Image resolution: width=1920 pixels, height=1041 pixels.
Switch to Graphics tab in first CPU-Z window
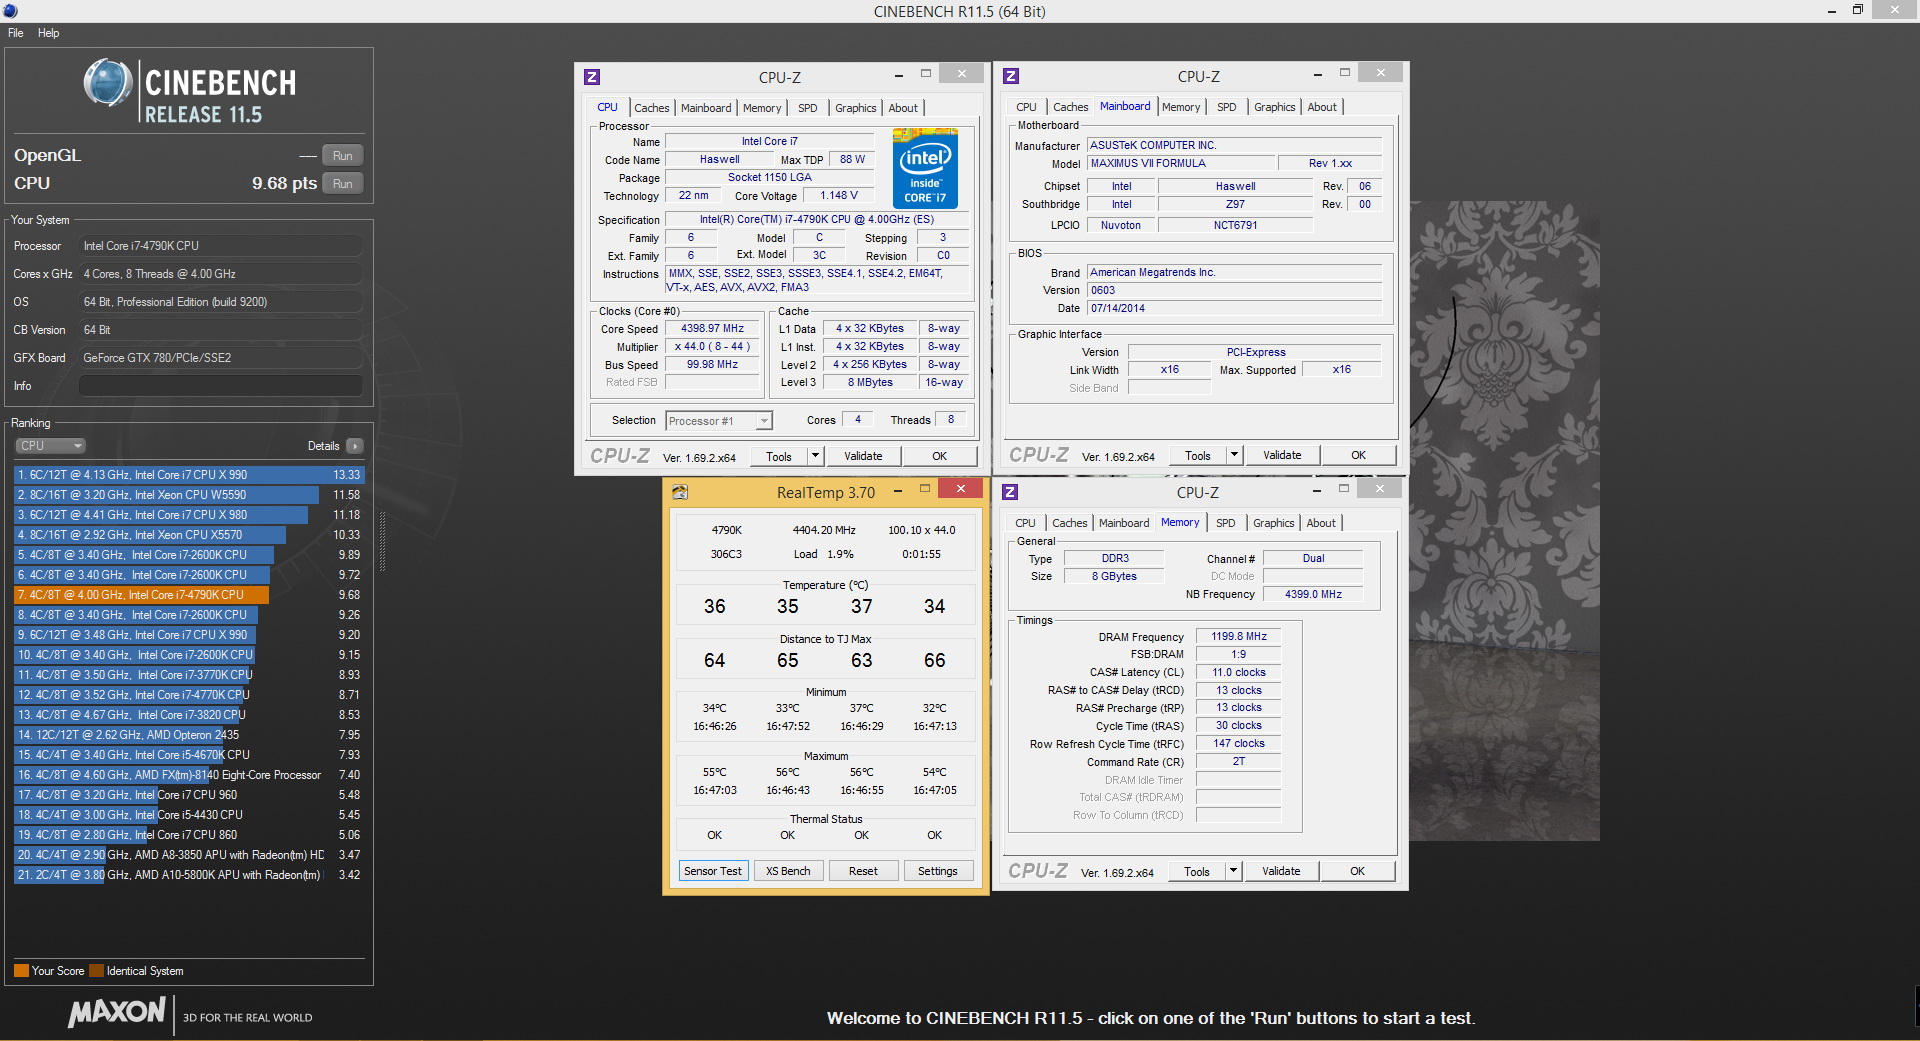856,108
